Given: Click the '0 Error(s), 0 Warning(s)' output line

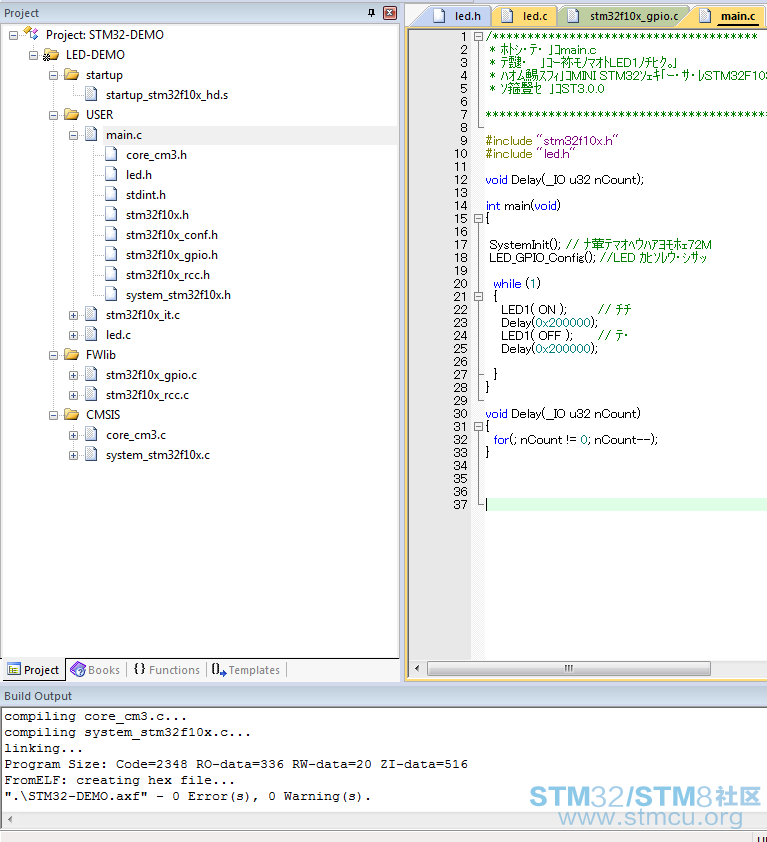Looking at the screenshot, I should pyautogui.click(x=187, y=796).
